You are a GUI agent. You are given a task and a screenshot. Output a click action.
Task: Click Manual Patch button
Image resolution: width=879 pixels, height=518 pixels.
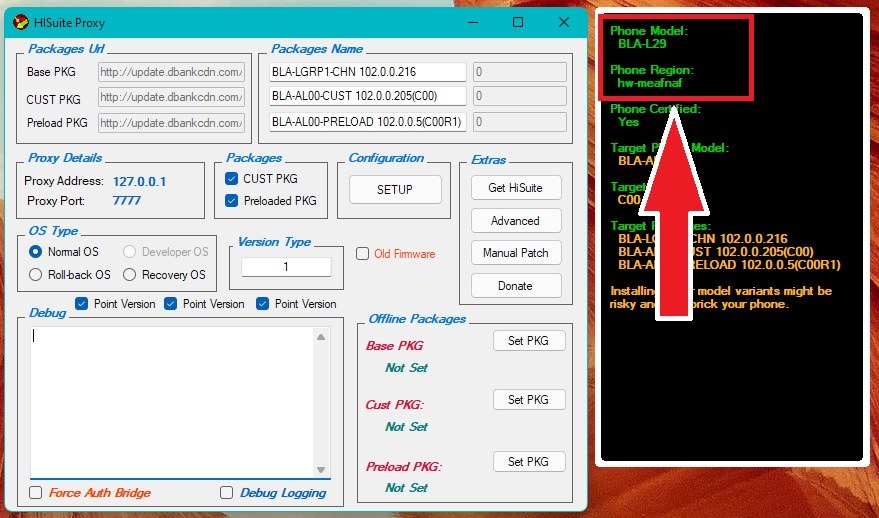click(515, 253)
